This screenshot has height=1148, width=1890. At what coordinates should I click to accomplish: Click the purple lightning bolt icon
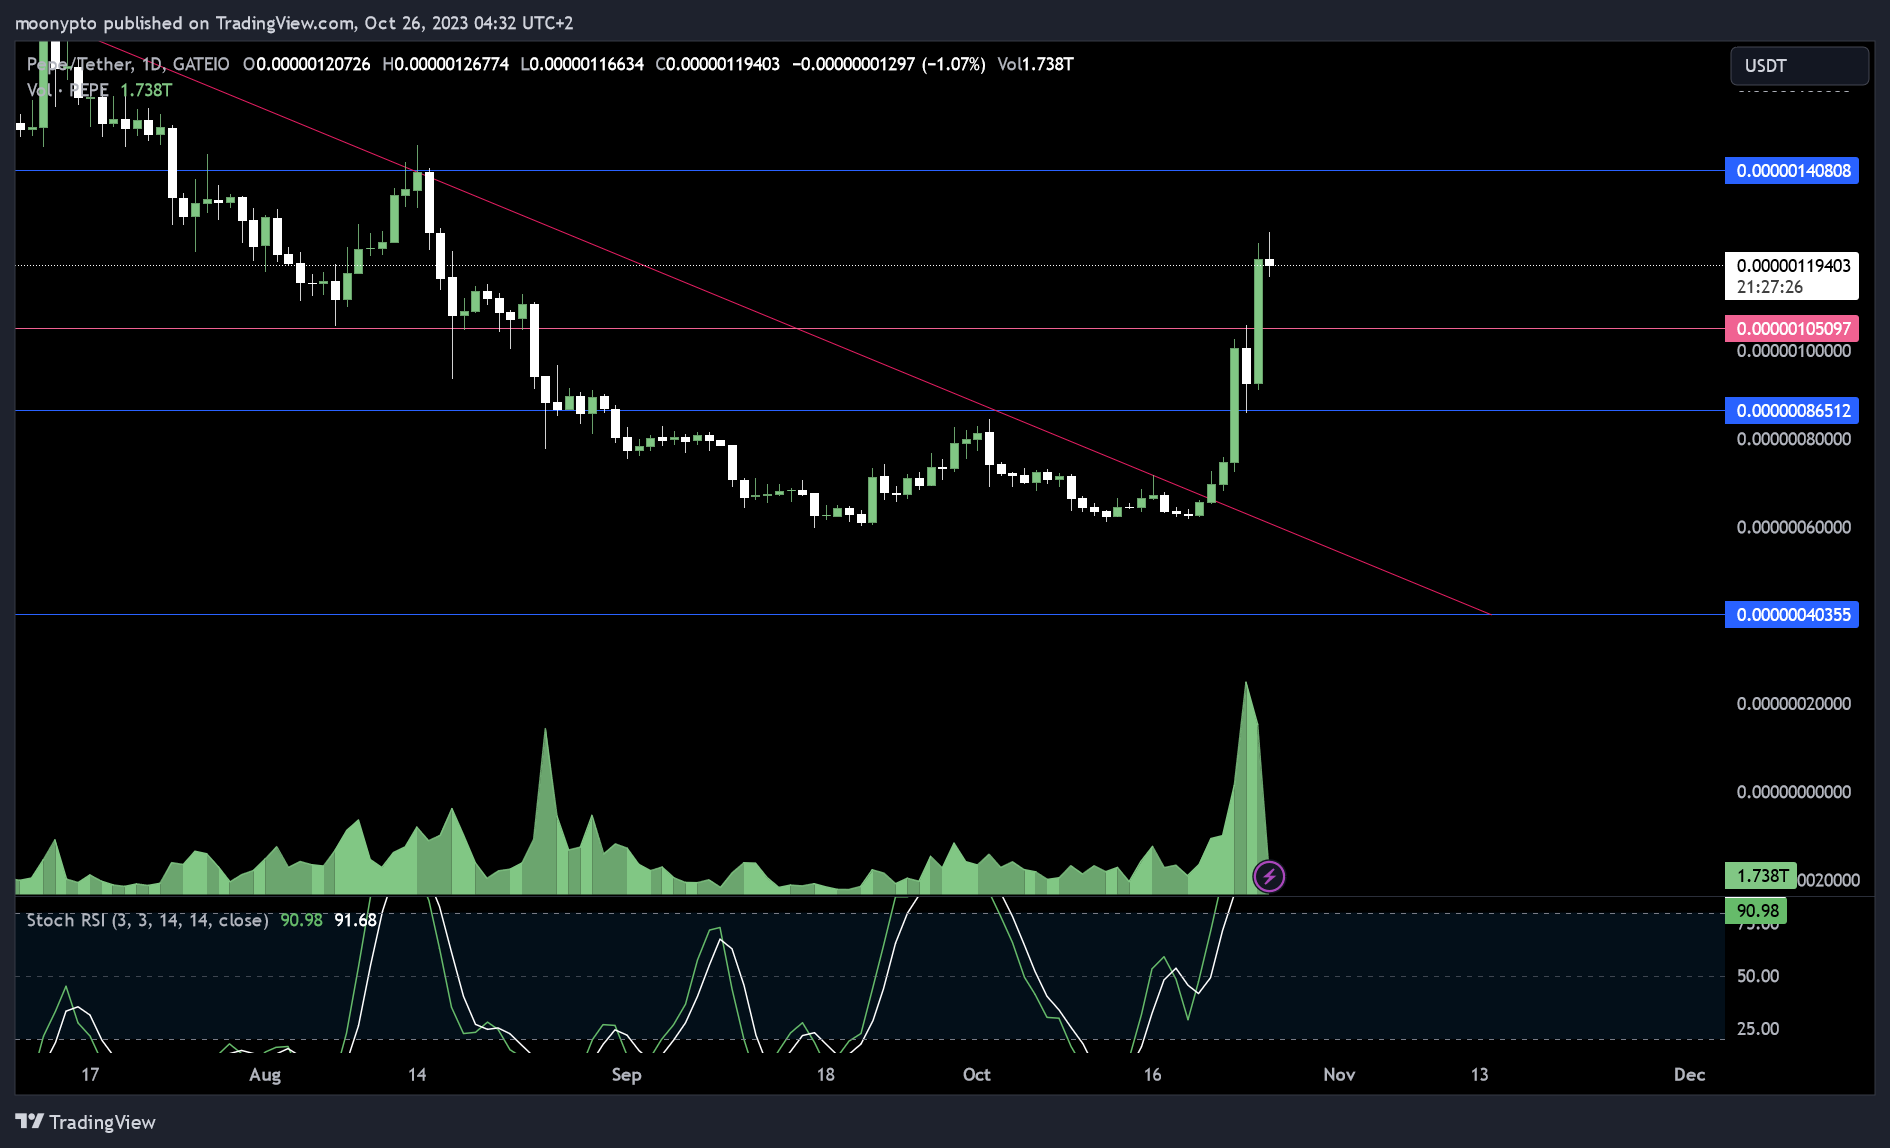[1269, 877]
